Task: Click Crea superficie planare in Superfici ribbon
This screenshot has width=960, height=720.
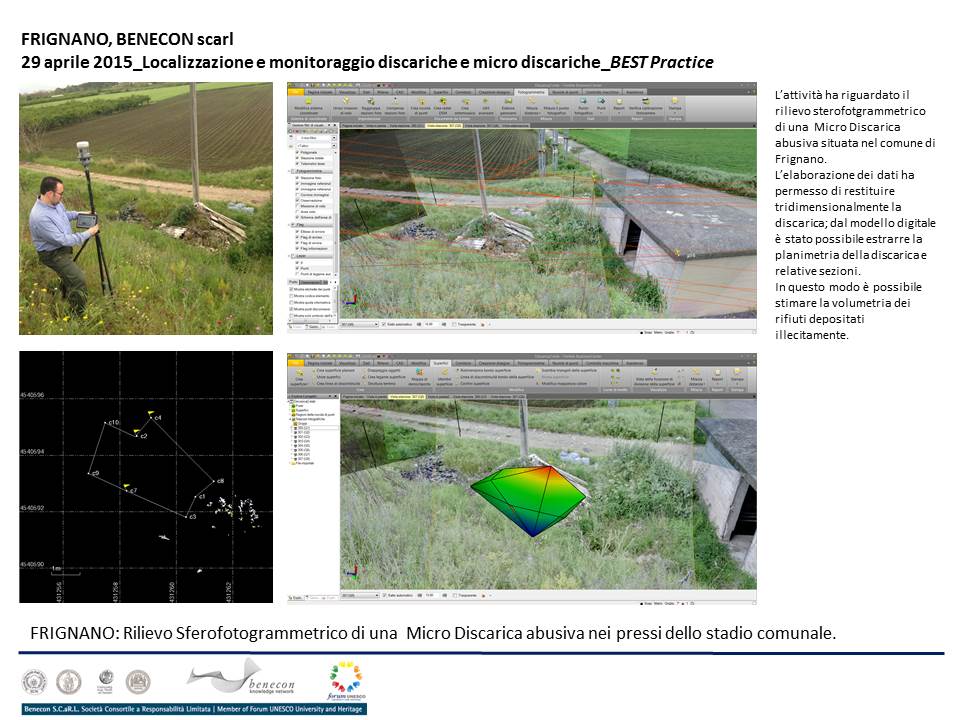Action: (x=335, y=371)
